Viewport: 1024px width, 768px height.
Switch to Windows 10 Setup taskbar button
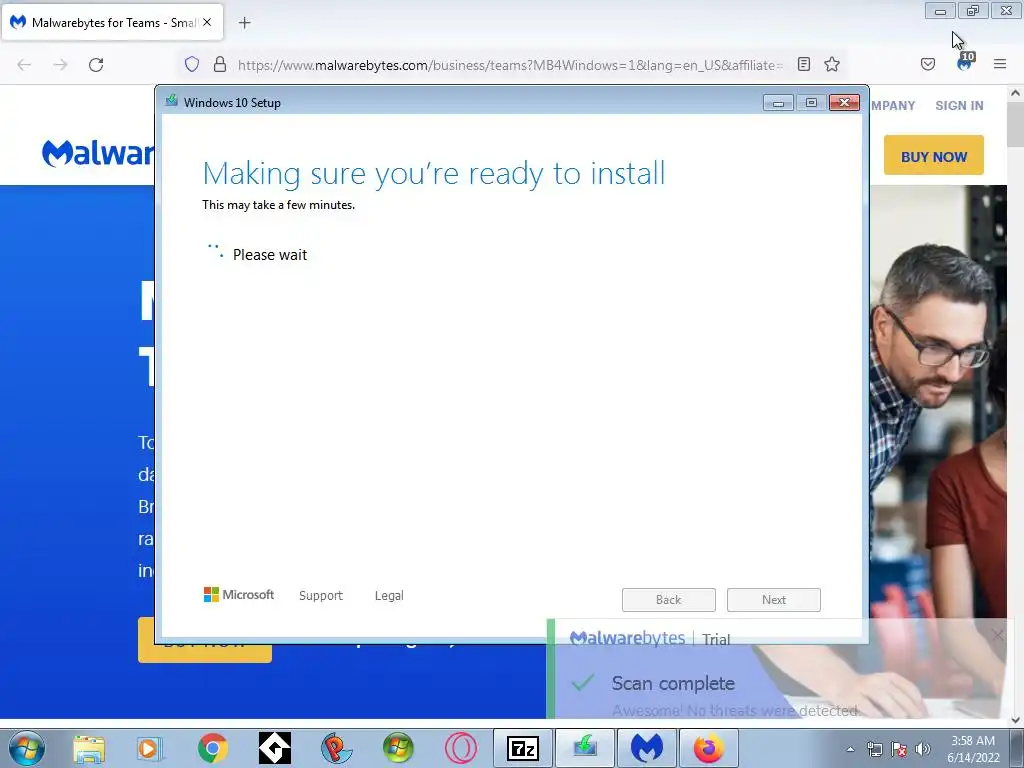point(585,748)
